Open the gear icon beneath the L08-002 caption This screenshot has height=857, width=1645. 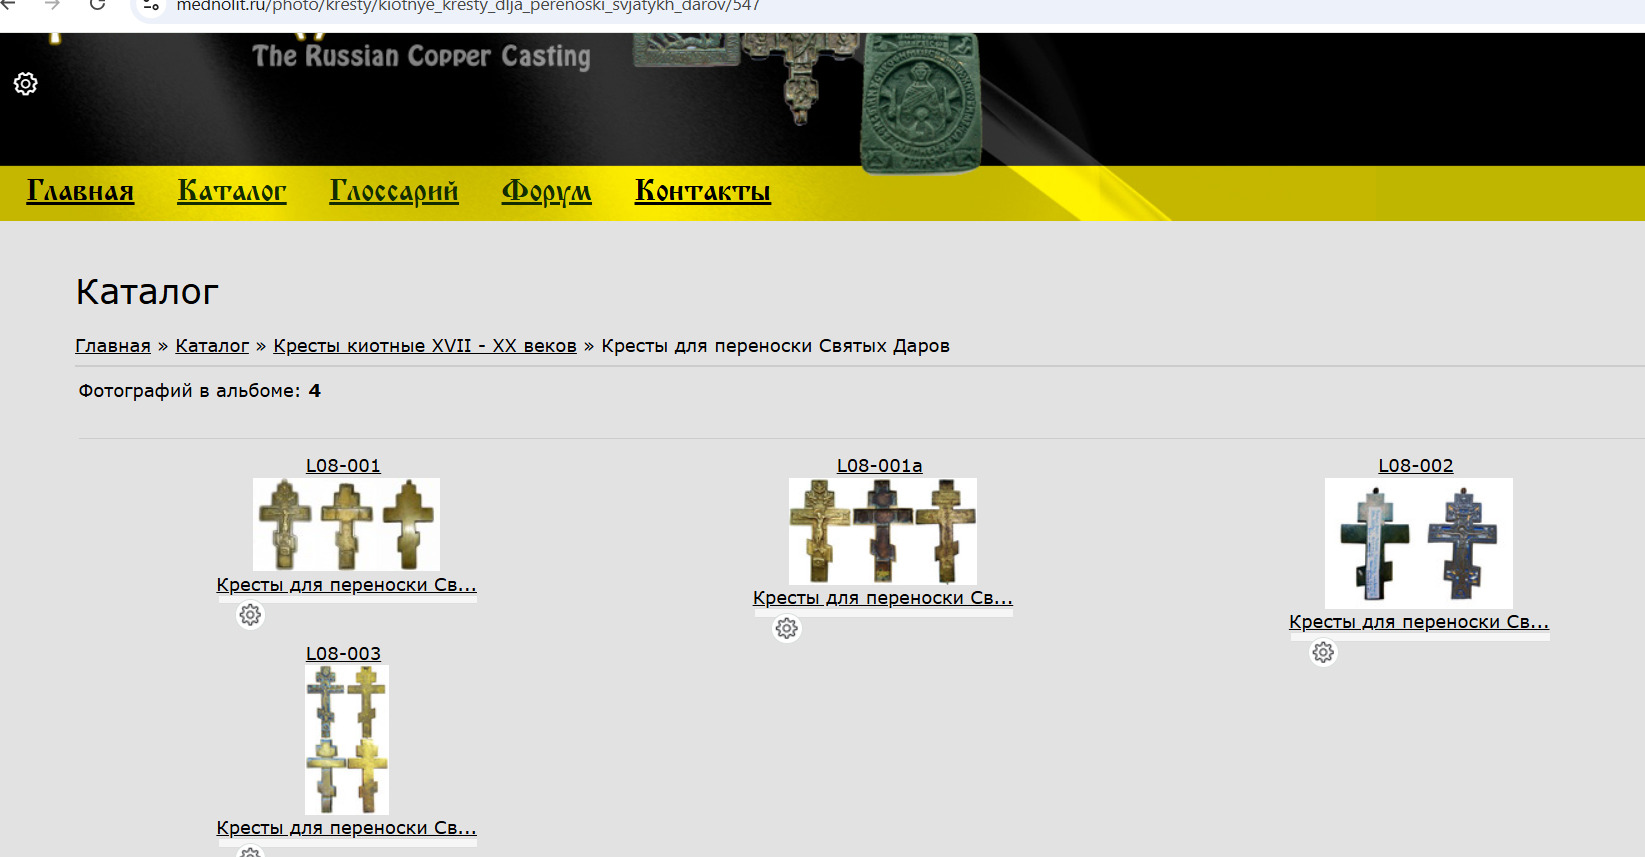click(1323, 652)
